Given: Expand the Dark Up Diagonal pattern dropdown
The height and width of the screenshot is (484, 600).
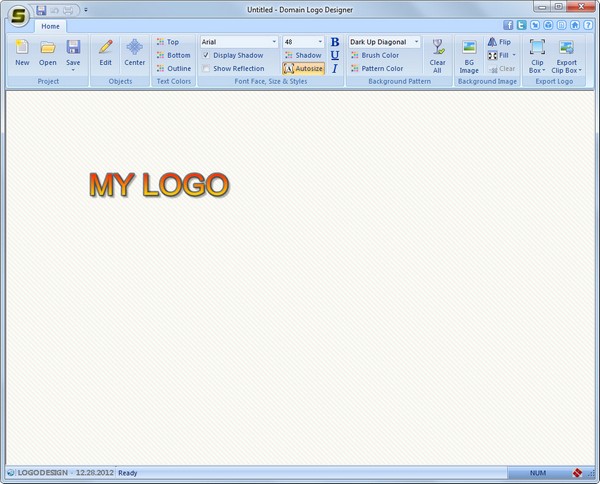Looking at the screenshot, I should pos(416,42).
